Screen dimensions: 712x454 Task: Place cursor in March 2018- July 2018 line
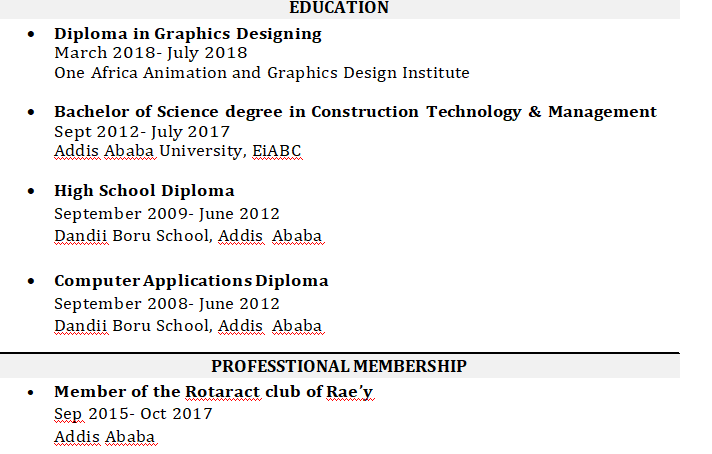[x=150, y=53]
